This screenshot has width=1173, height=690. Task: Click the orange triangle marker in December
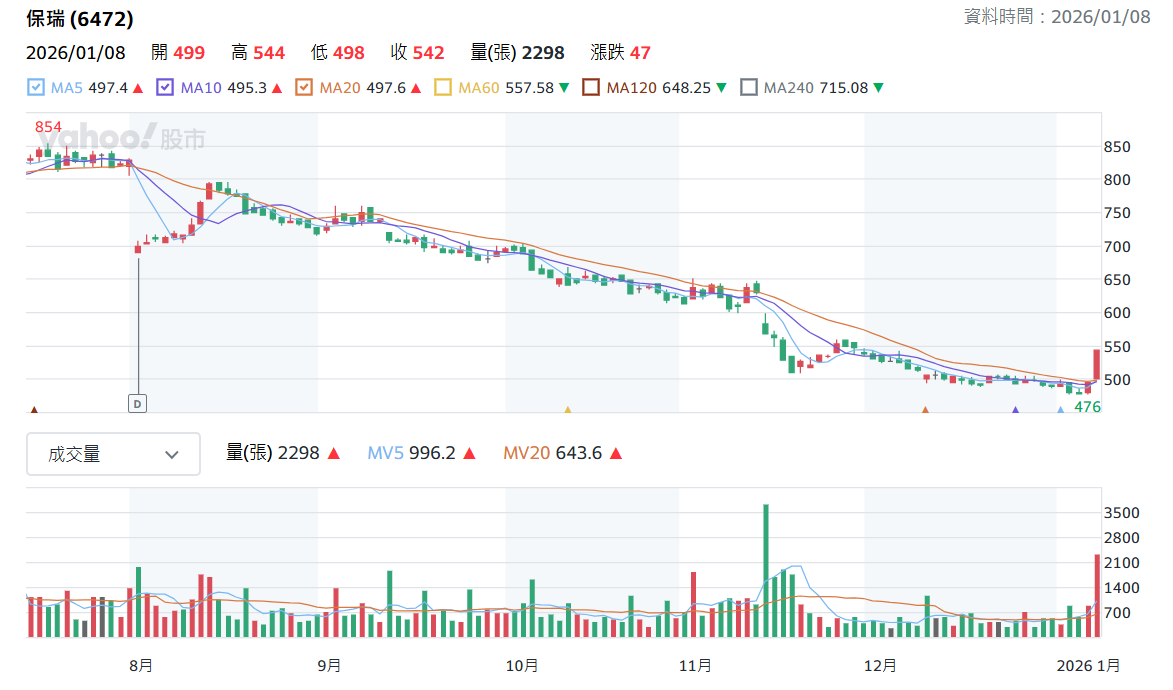[x=925, y=409]
